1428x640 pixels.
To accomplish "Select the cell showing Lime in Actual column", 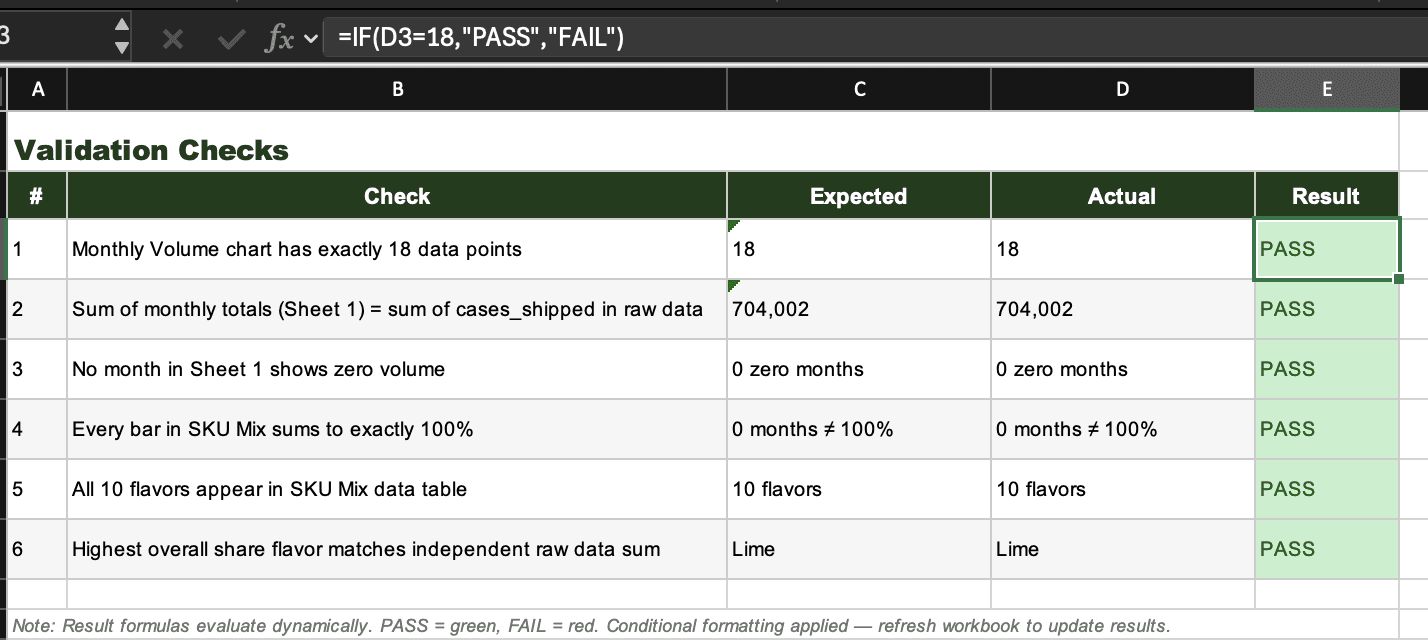I will 1121,549.
